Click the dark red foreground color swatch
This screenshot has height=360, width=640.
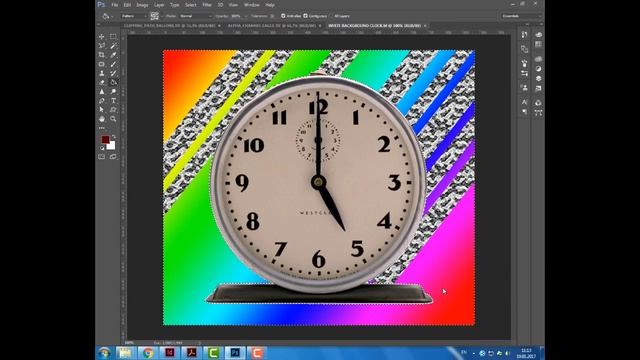coord(105,140)
